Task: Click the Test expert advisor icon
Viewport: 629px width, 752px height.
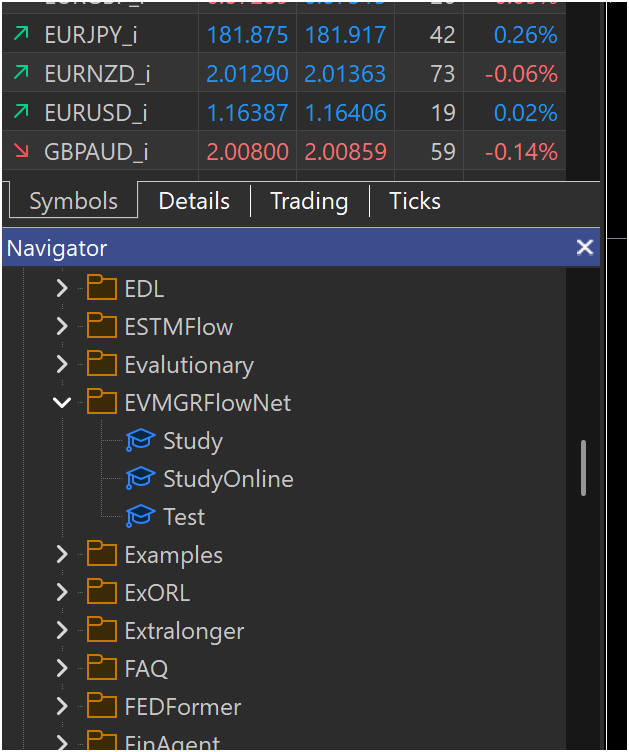Action: click(x=140, y=517)
